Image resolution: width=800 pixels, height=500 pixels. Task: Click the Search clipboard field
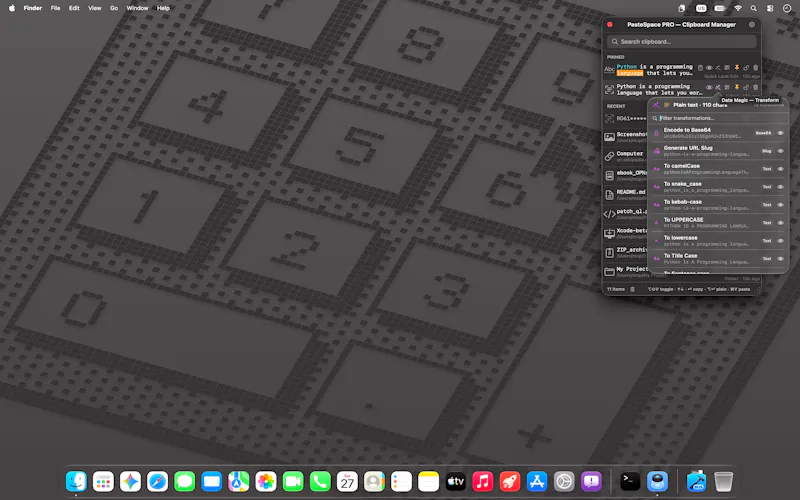(682, 41)
